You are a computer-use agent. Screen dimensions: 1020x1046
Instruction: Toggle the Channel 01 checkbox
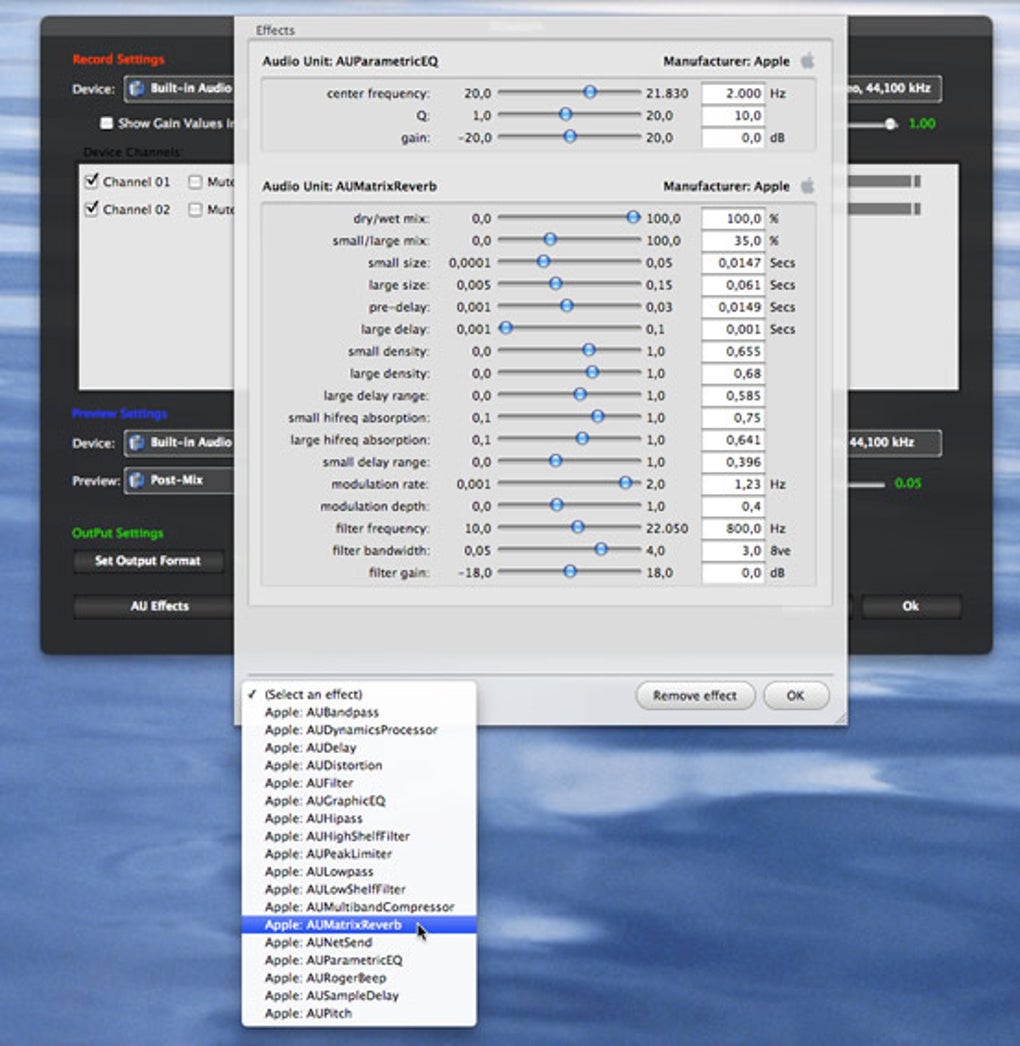(x=91, y=181)
